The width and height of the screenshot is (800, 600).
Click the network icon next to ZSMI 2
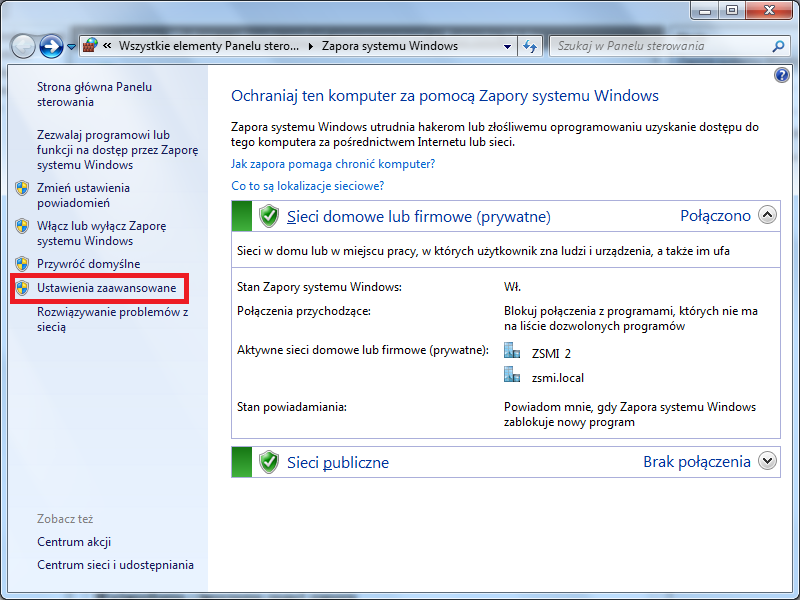pos(512,351)
